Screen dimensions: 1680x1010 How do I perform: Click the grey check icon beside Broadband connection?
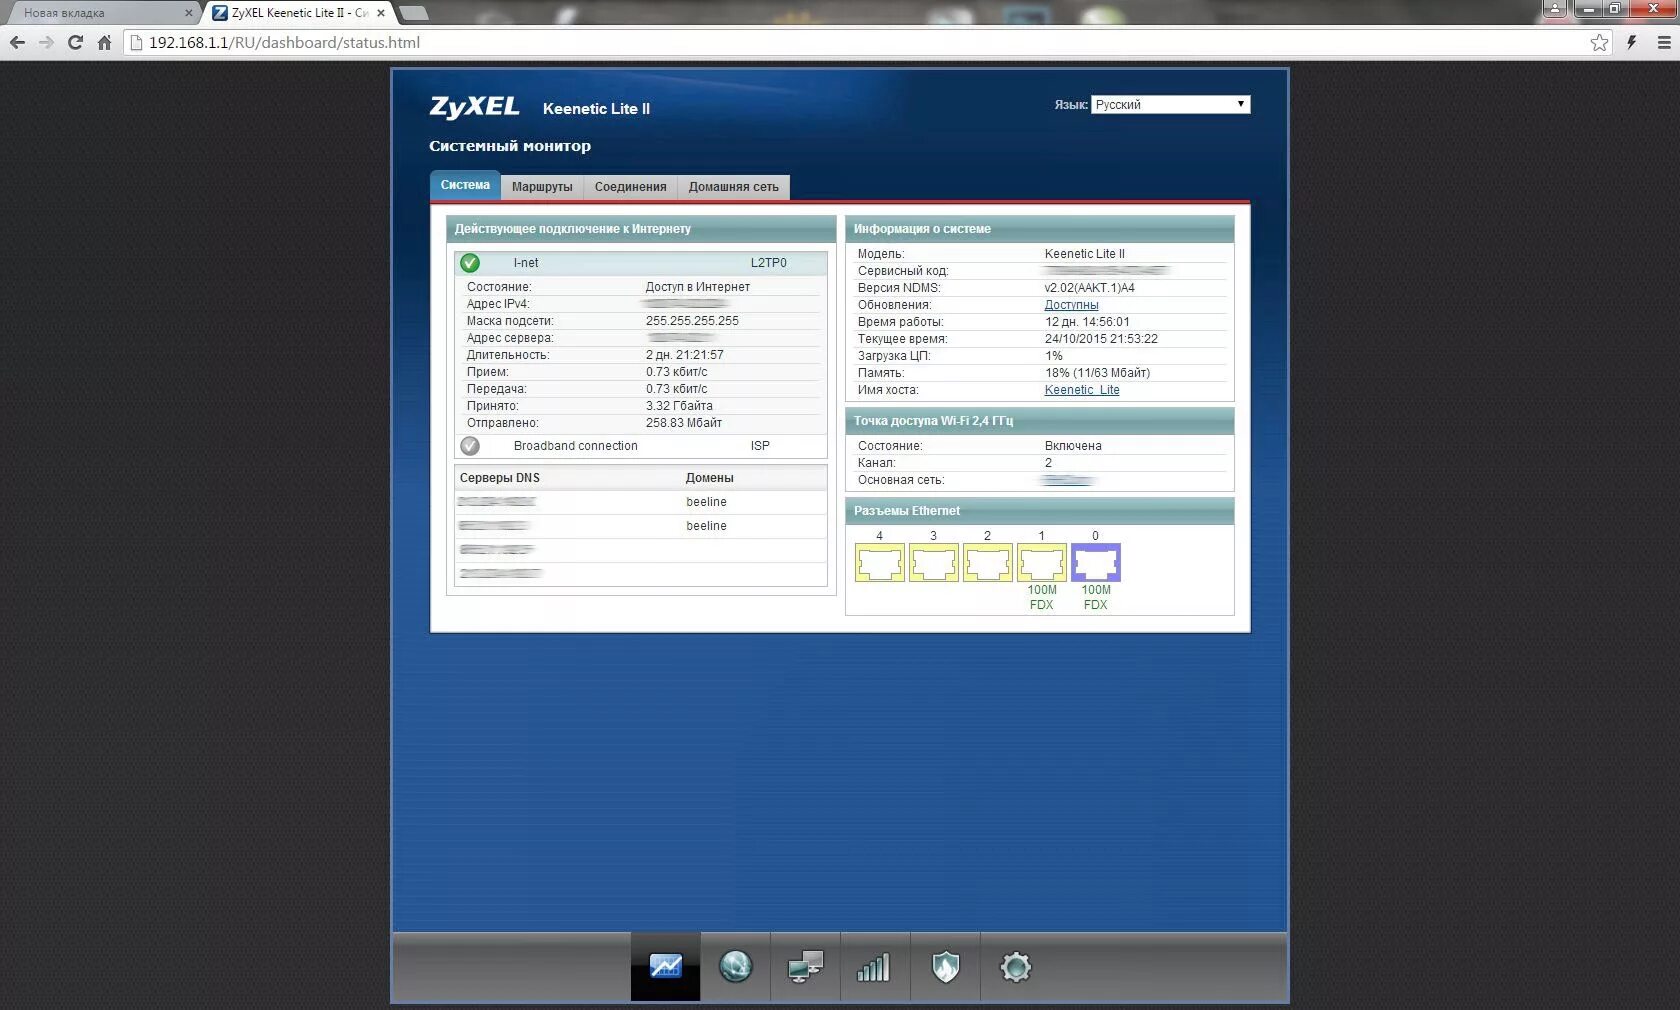tap(470, 446)
